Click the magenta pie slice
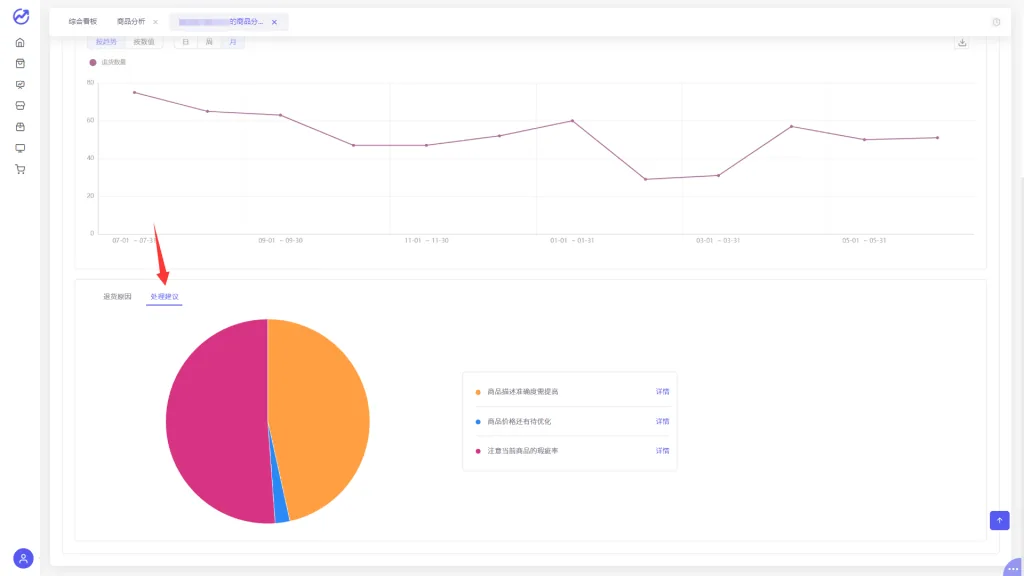The width and height of the screenshot is (1024, 576). tap(216, 421)
